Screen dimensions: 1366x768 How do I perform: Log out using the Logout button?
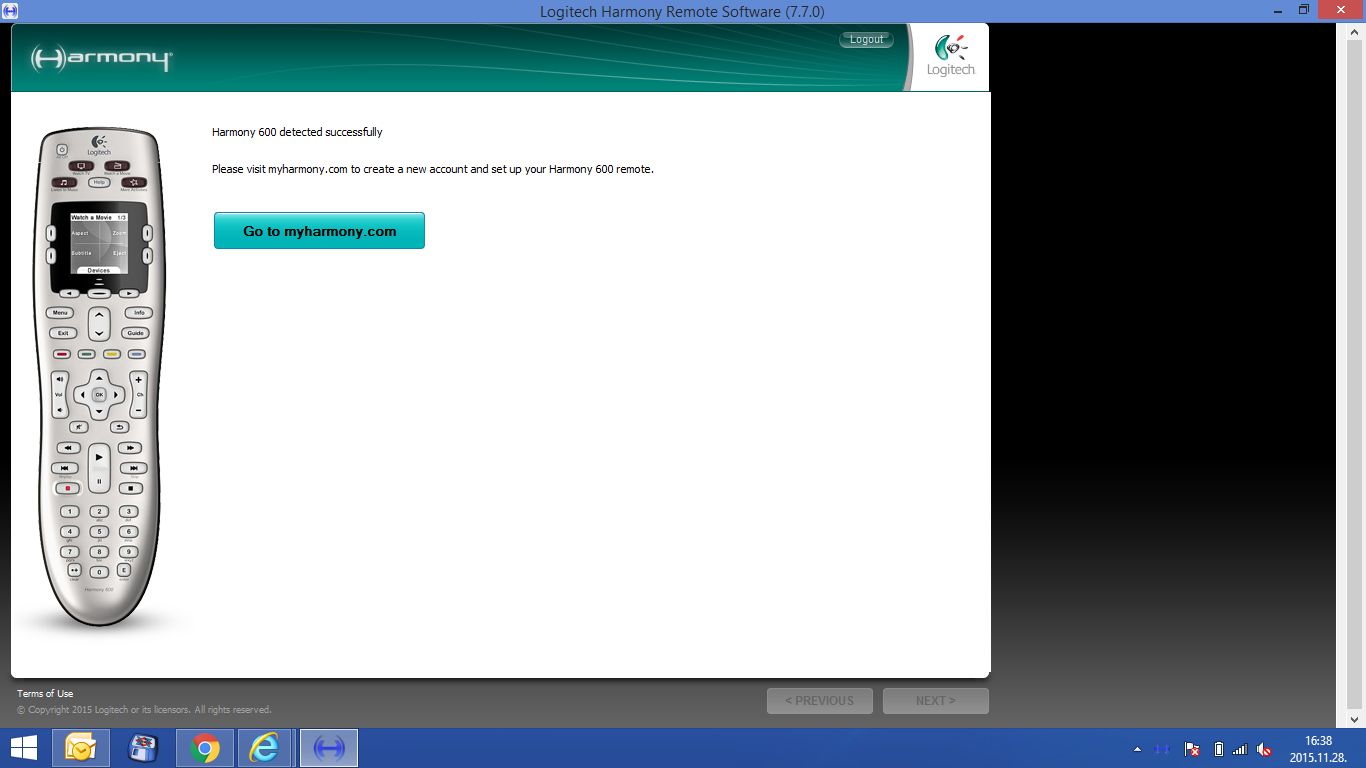[x=866, y=40]
